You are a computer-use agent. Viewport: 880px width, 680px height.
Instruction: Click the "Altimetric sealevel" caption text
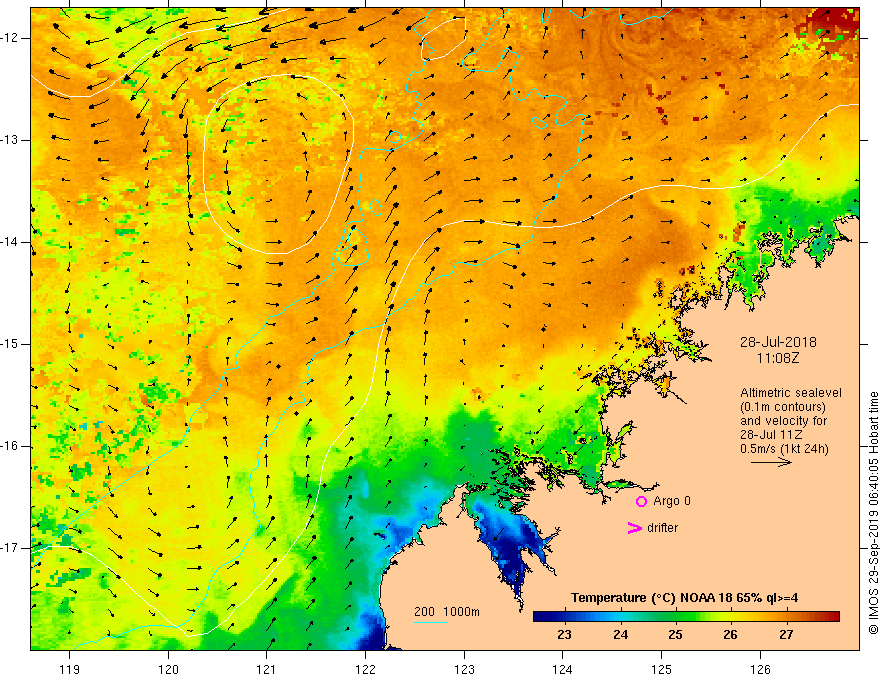(x=791, y=393)
